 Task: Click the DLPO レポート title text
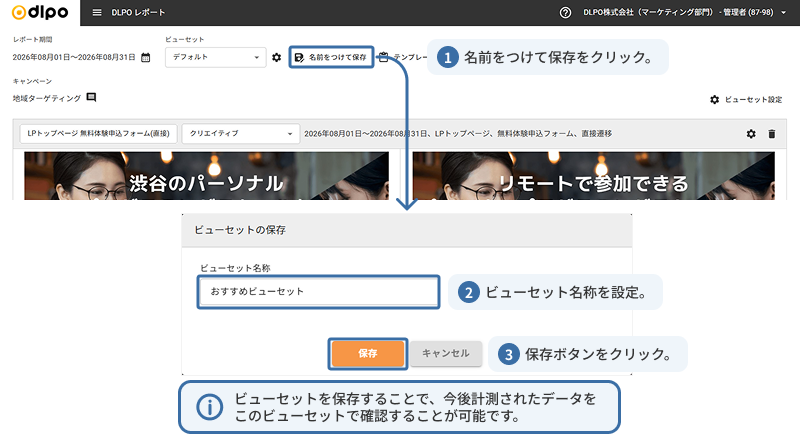[138, 12]
